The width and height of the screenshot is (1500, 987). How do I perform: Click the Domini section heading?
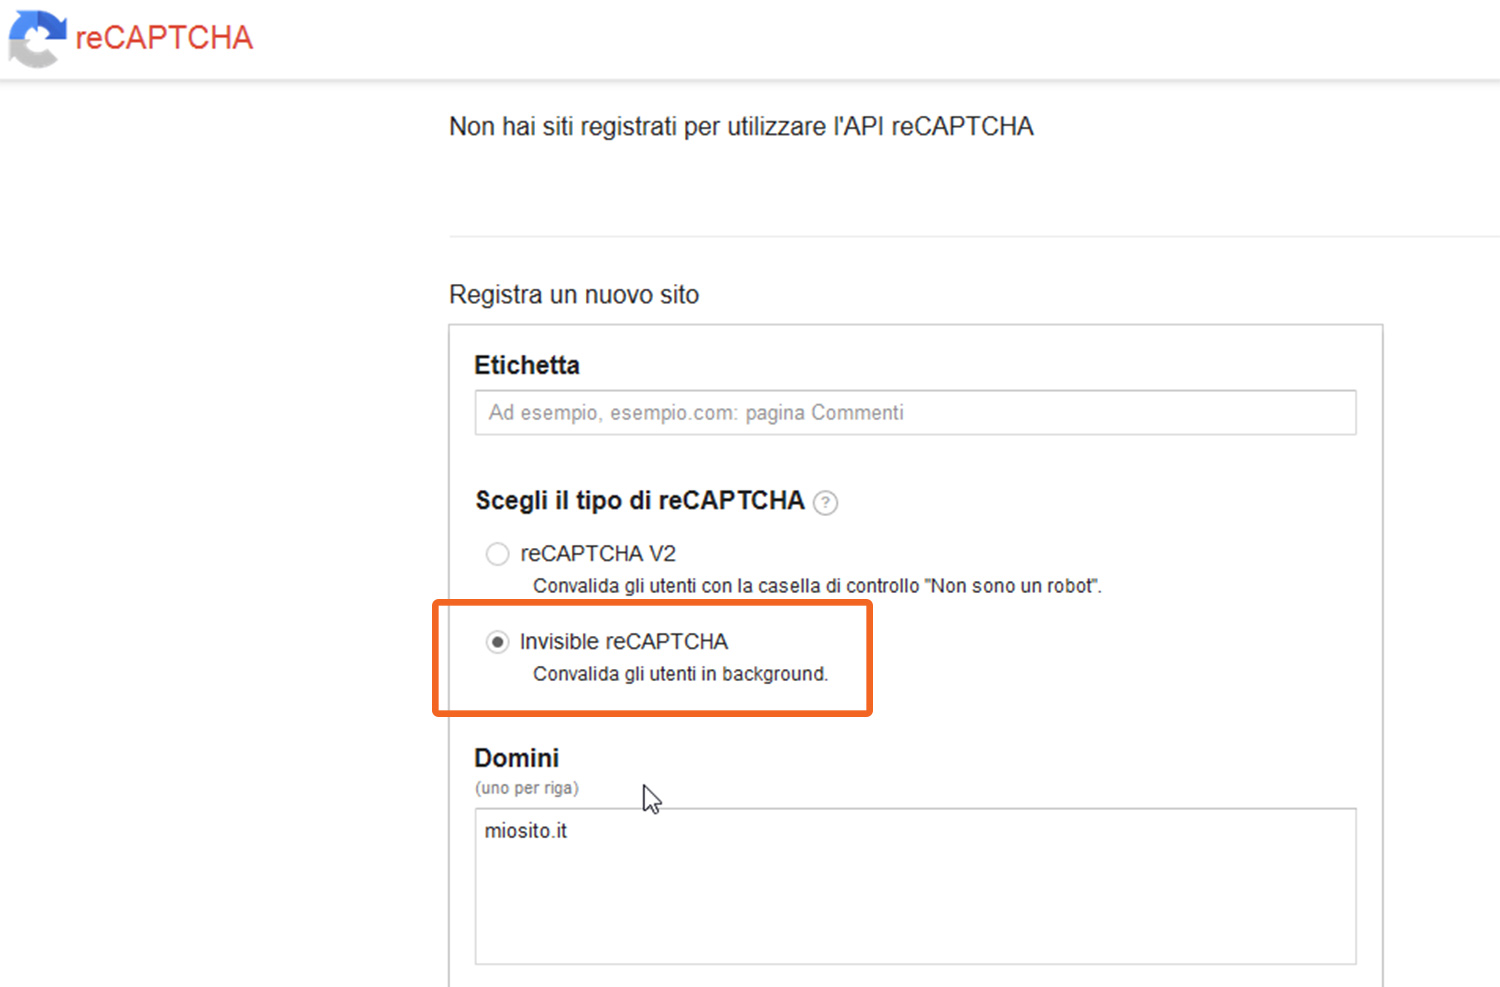[x=516, y=758]
